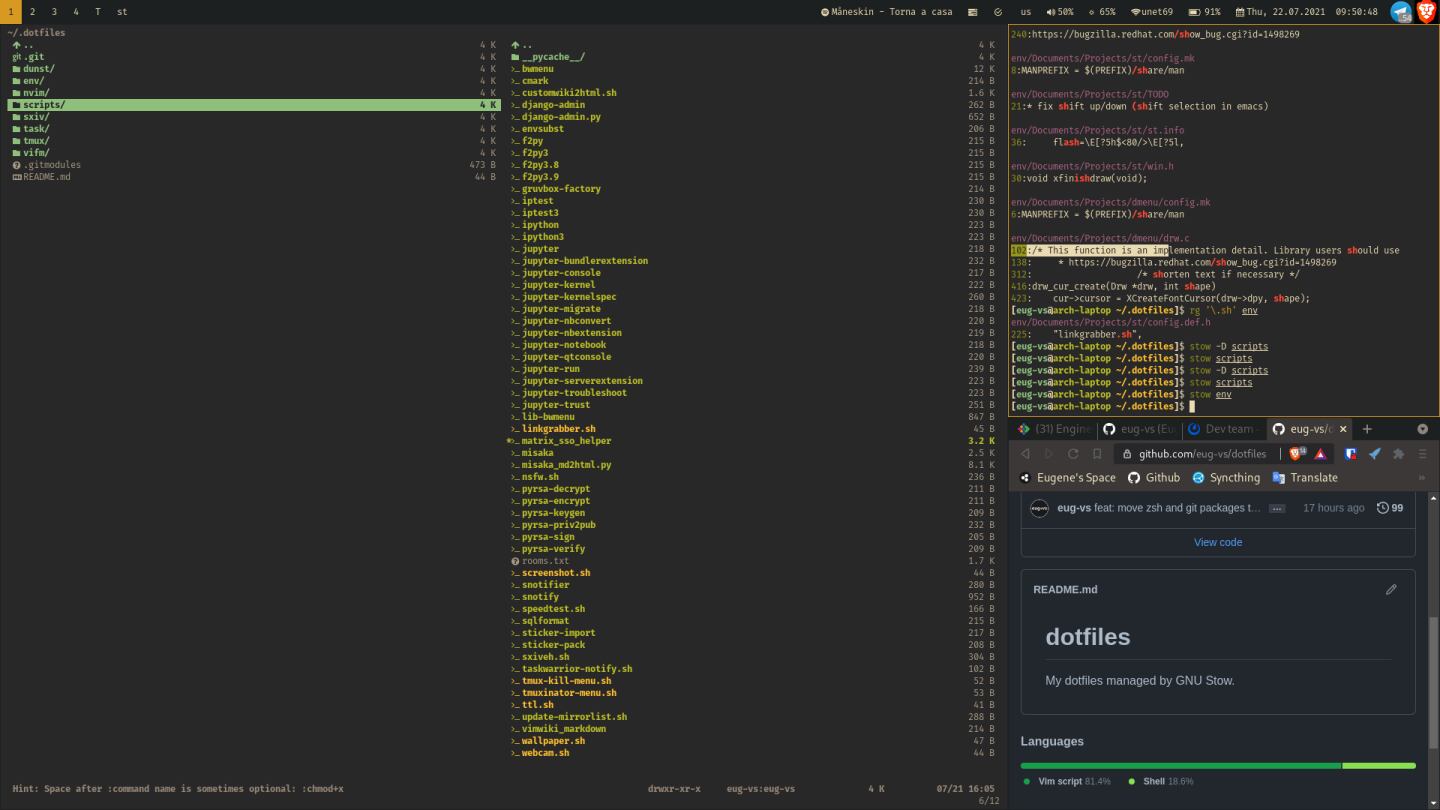The width and height of the screenshot is (1440, 810).
Task: Click the Brave Rewards triangle icon
Action: coord(1318,453)
